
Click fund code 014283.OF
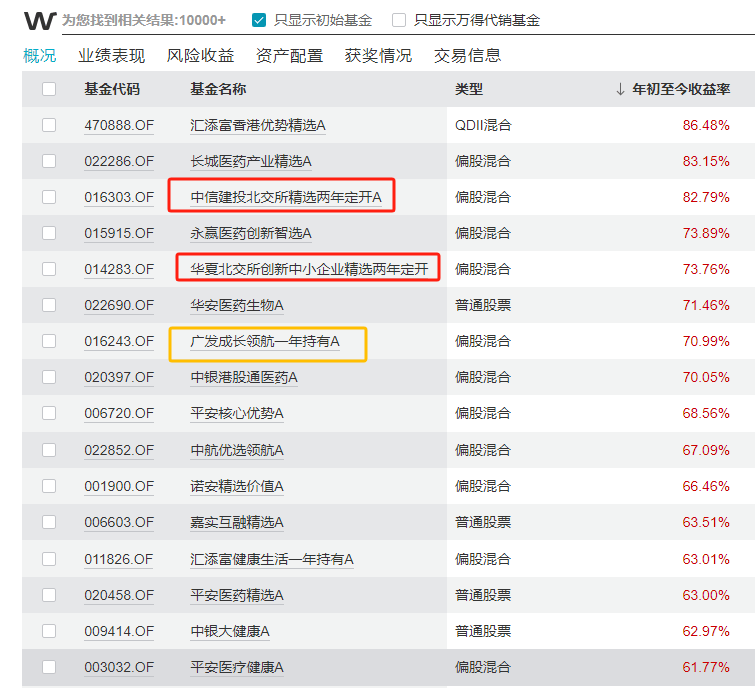[119, 269]
